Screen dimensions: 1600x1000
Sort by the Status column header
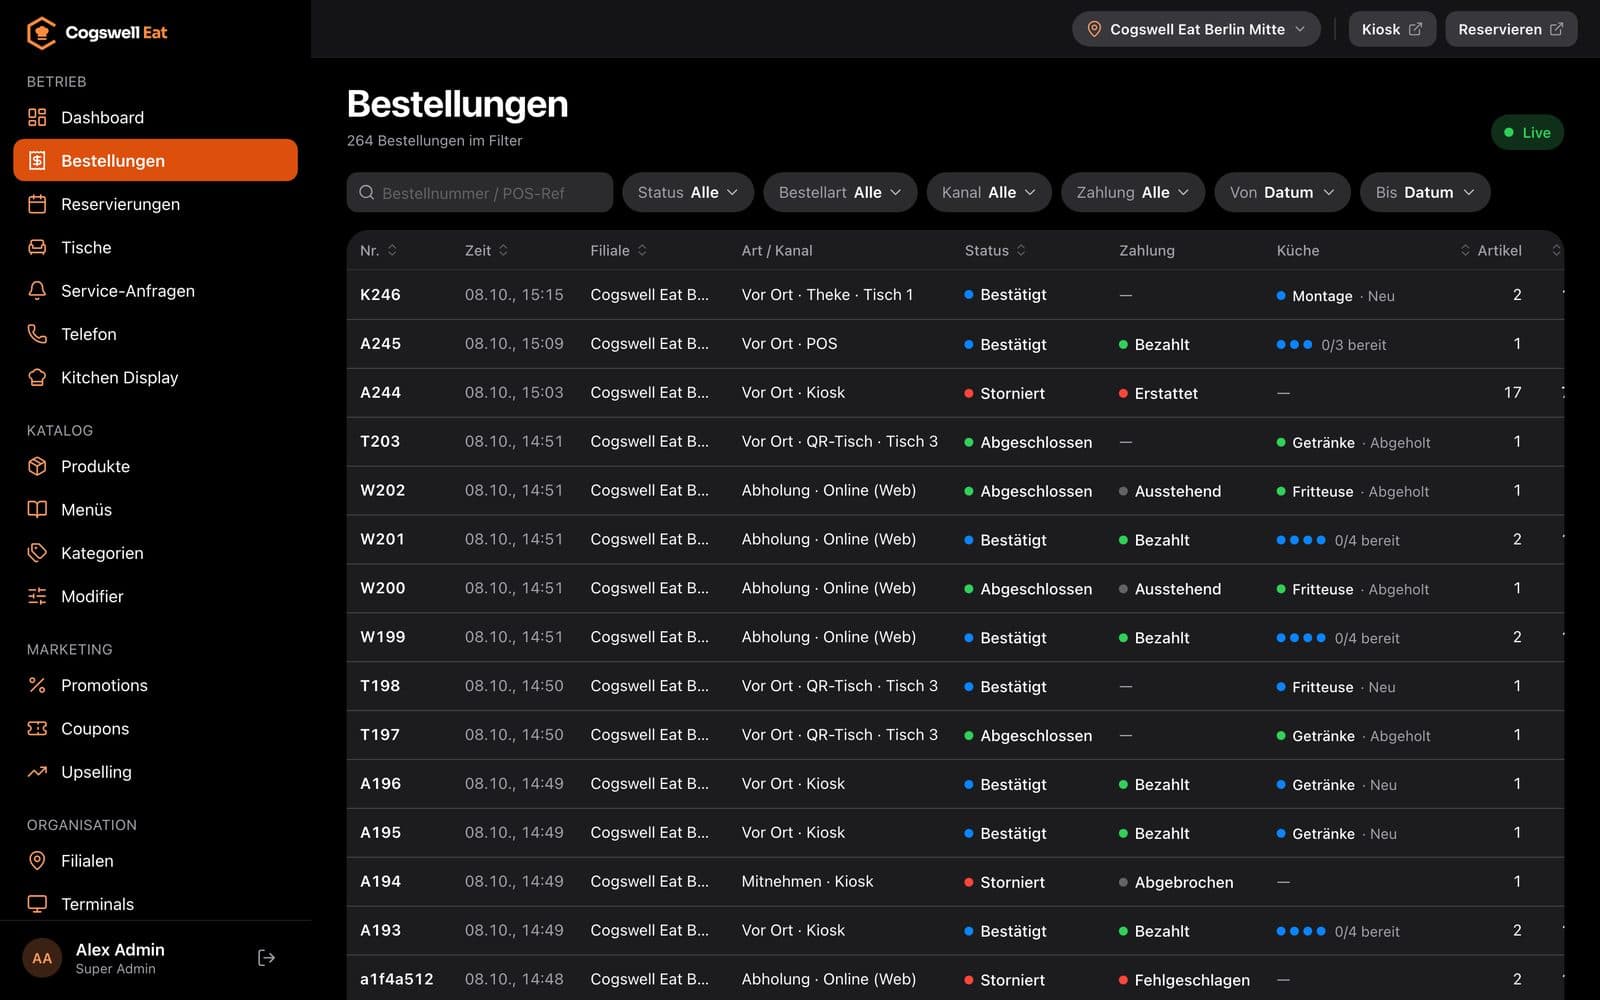click(x=995, y=250)
